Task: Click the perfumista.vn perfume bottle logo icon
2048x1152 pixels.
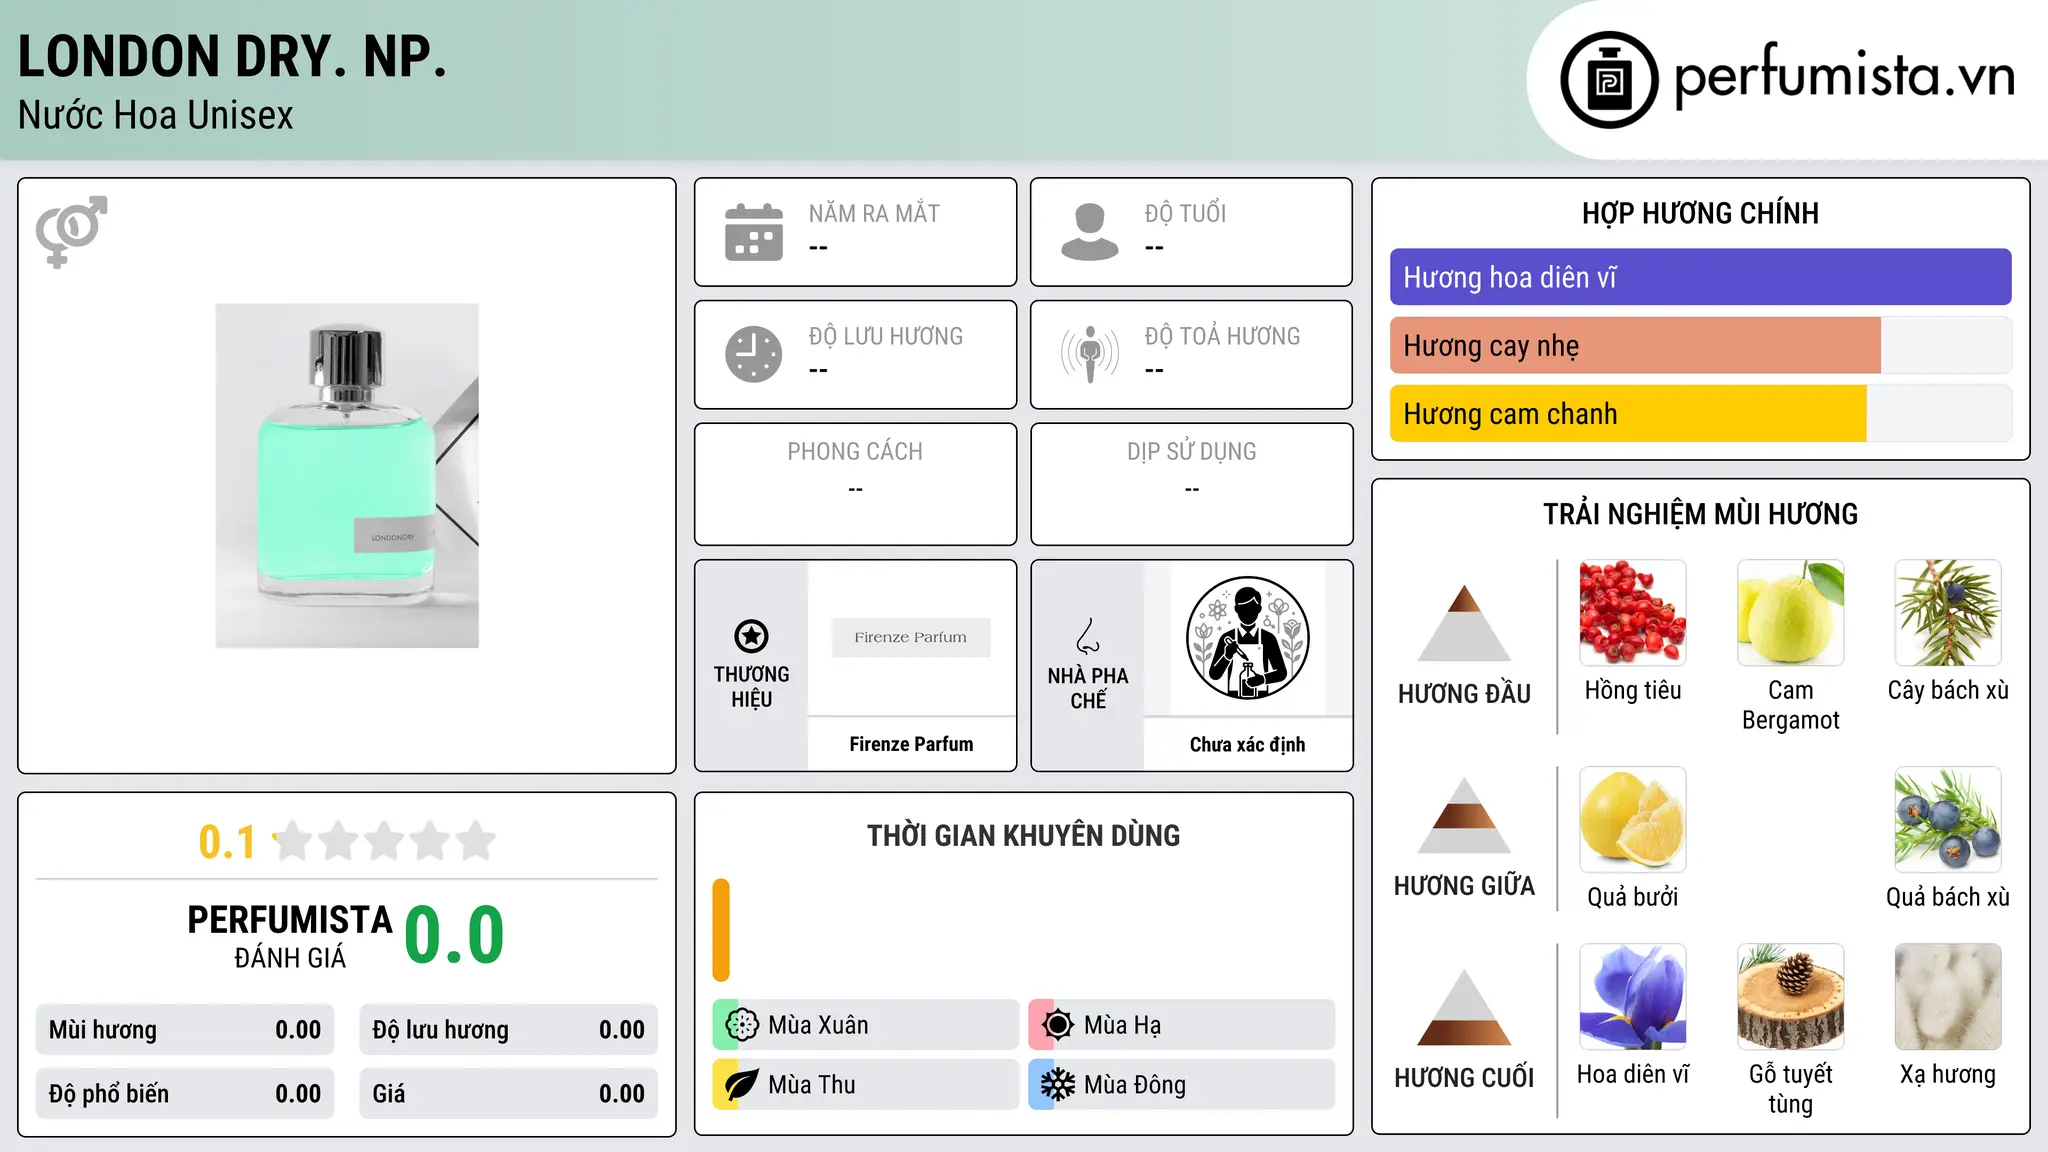Action: click(x=1609, y=80)
